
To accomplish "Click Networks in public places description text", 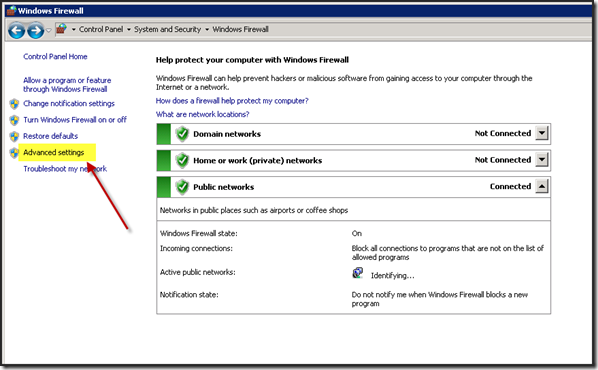I will point(254,210).
